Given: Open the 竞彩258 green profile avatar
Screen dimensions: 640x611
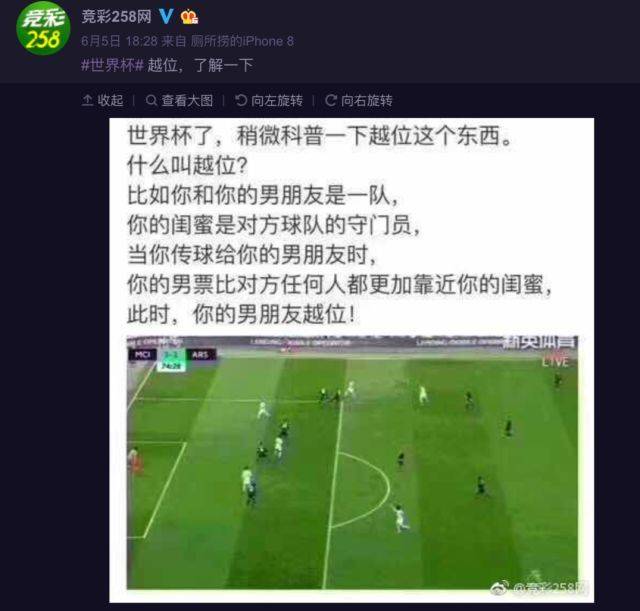Looking at the screenshot, I should tap(43, 28).
